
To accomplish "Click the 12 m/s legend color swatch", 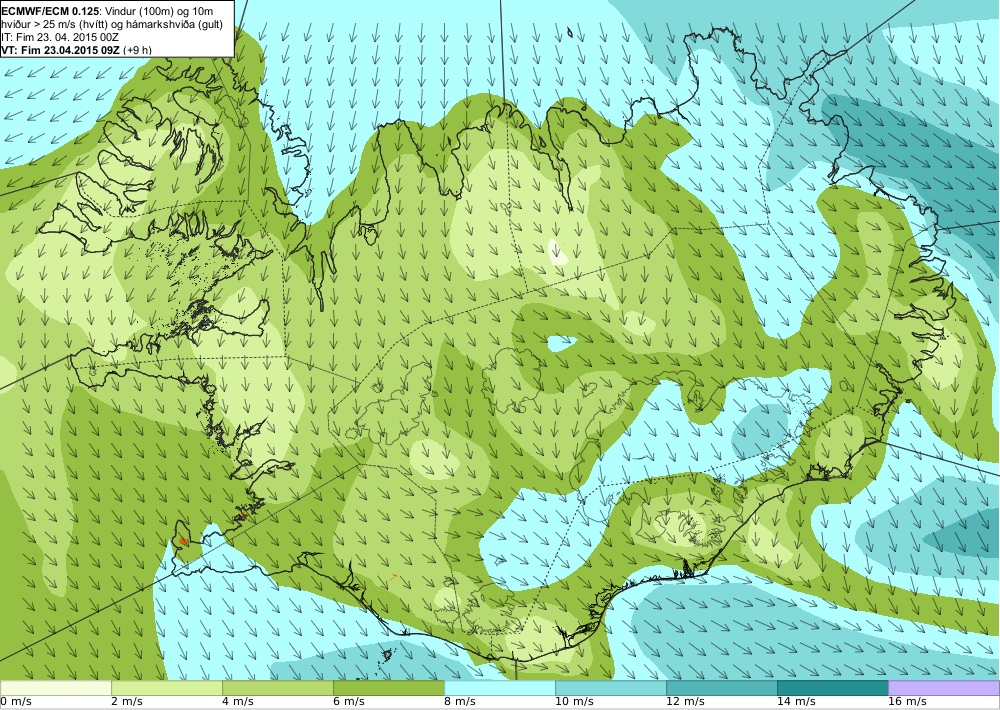I will [x=721, y=688].
